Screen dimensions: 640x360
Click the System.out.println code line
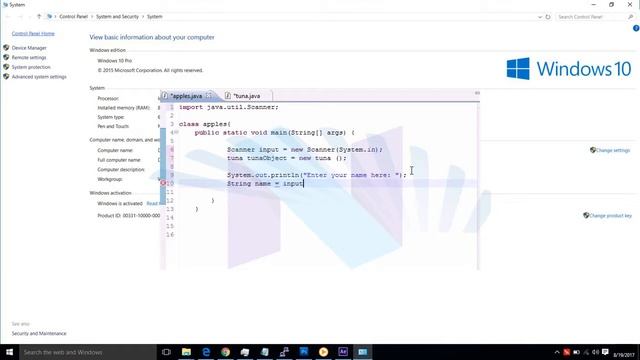(317, 175)
